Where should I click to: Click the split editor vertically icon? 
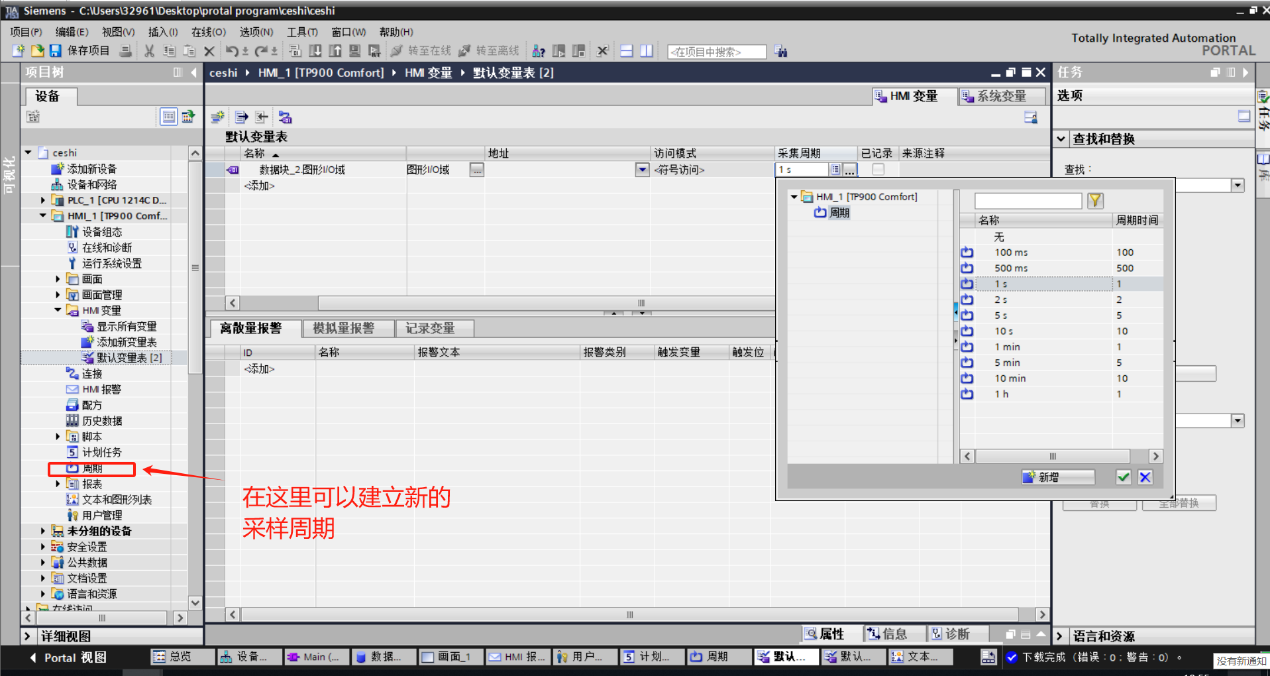tap(646, 51)
